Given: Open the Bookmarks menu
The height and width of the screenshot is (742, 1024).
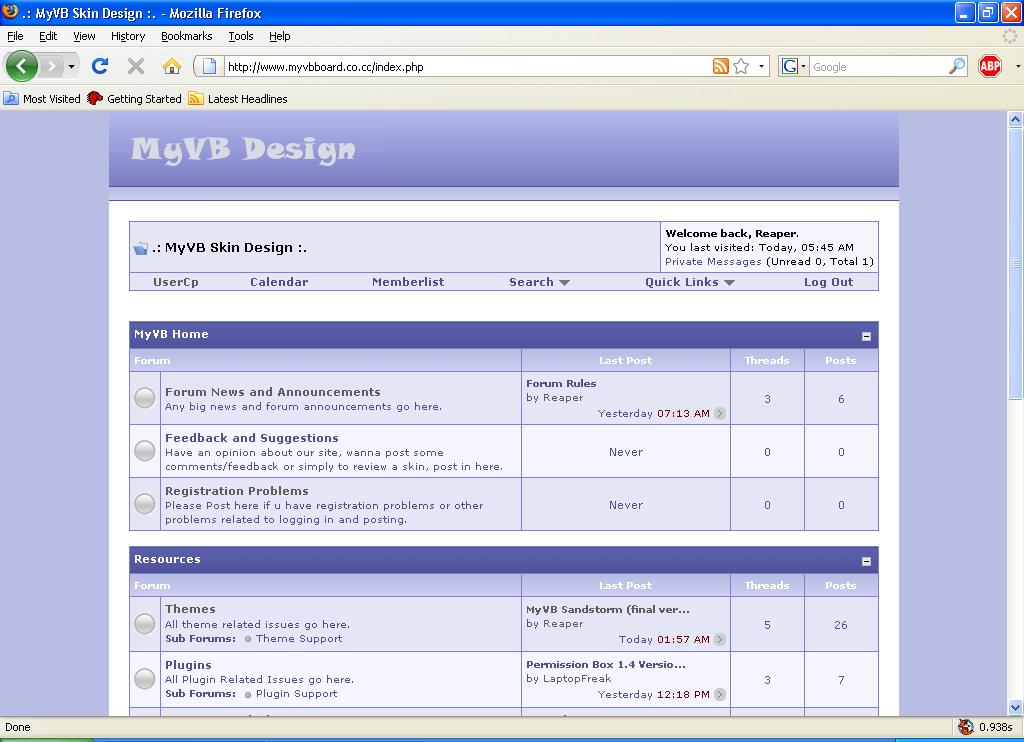Looking at the screenshot, I should (186, 36).
